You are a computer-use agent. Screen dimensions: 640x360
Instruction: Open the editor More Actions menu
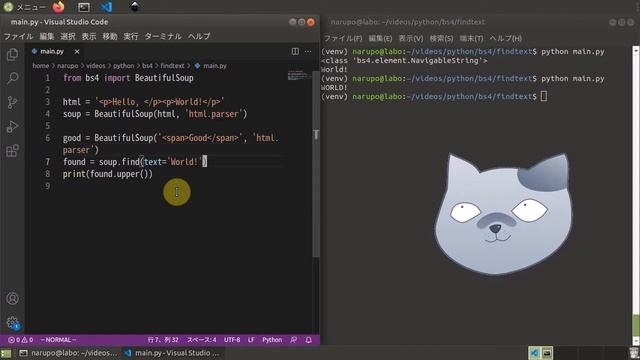point(308,51)
